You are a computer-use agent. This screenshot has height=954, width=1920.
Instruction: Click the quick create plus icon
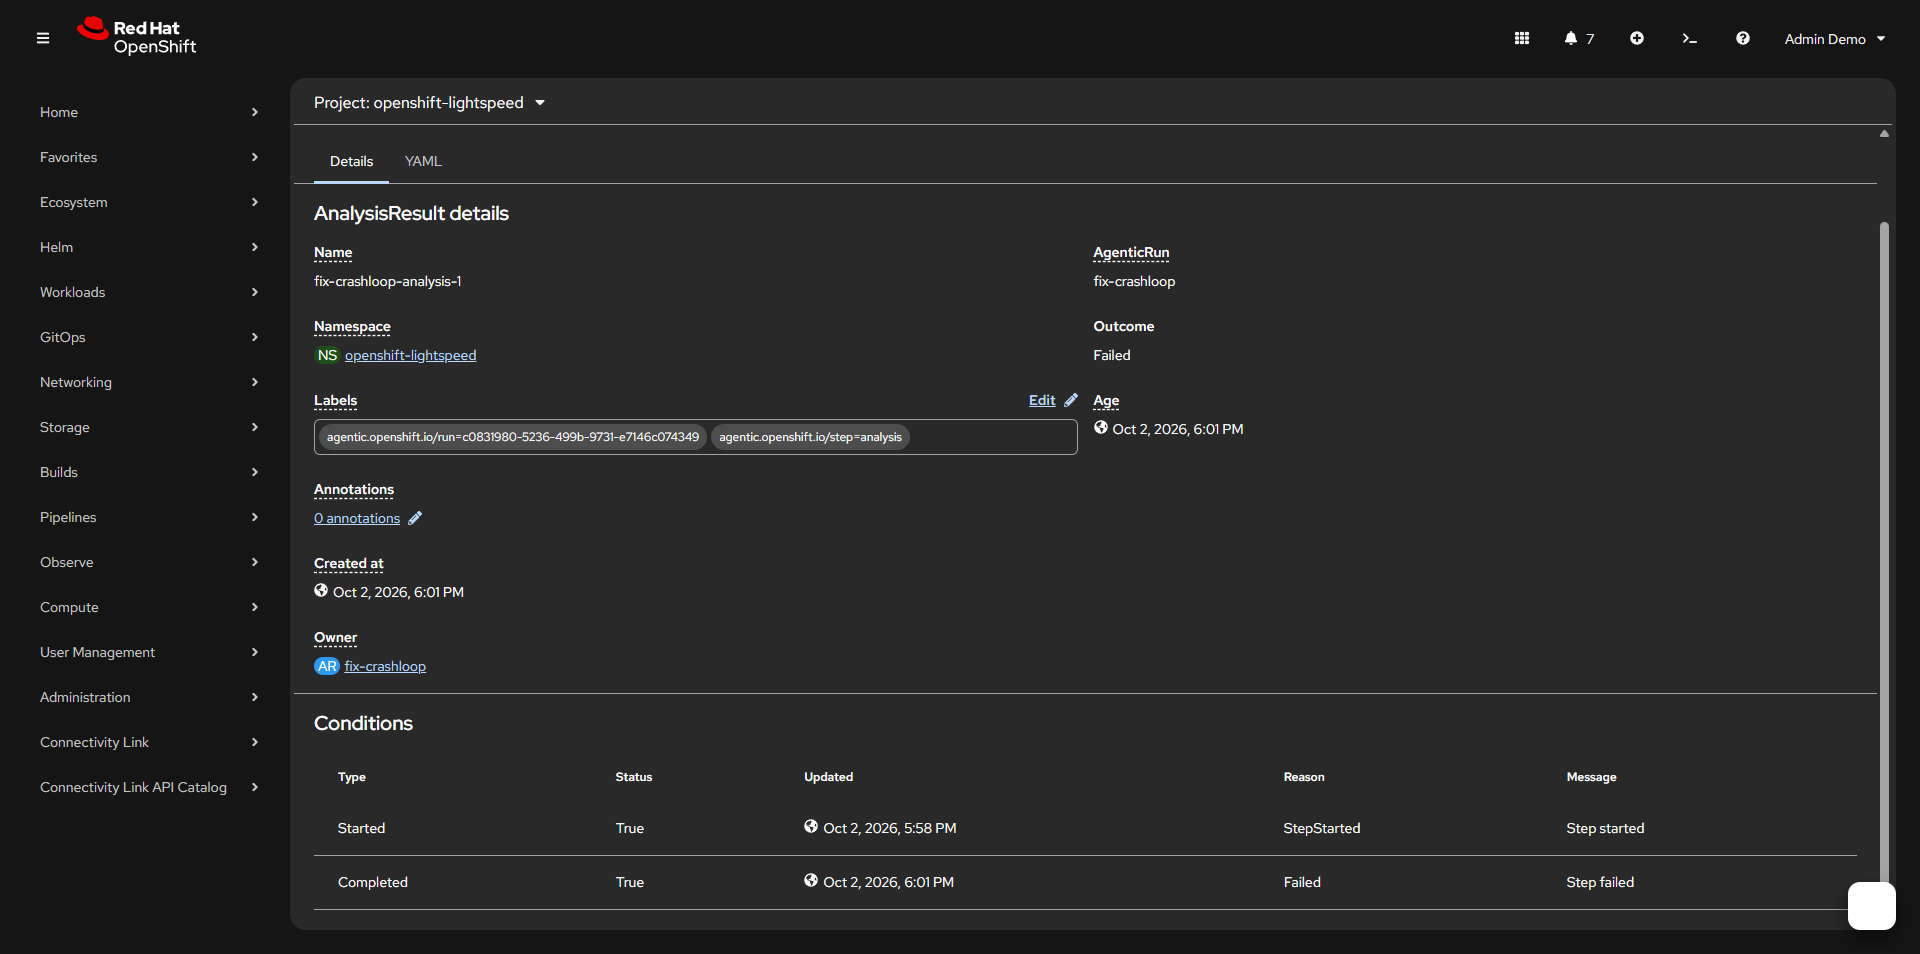click(x=1637, y=38)
